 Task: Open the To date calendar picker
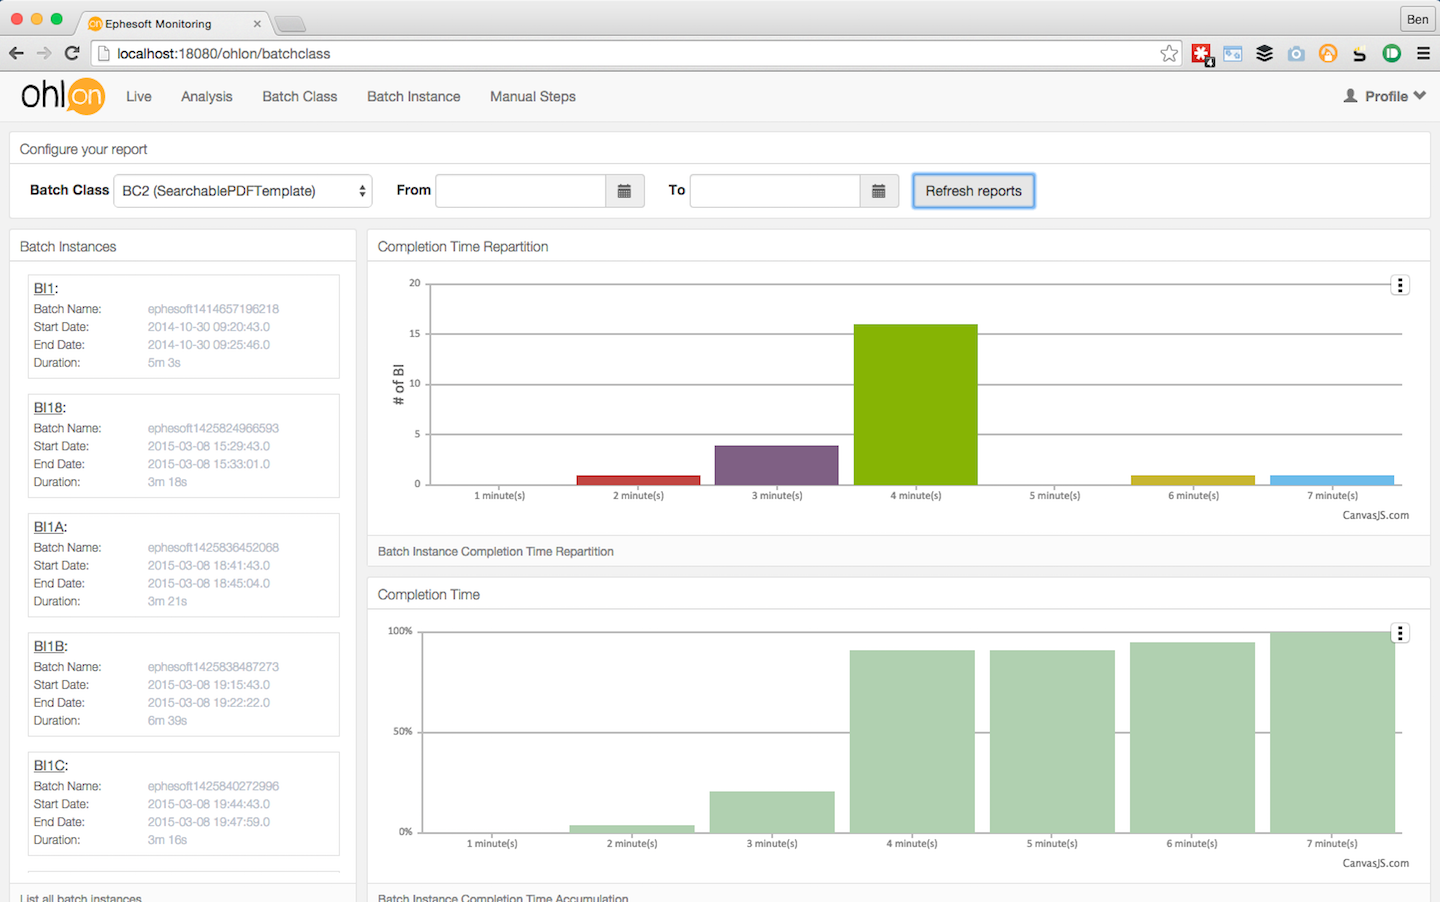pos(878,190)
